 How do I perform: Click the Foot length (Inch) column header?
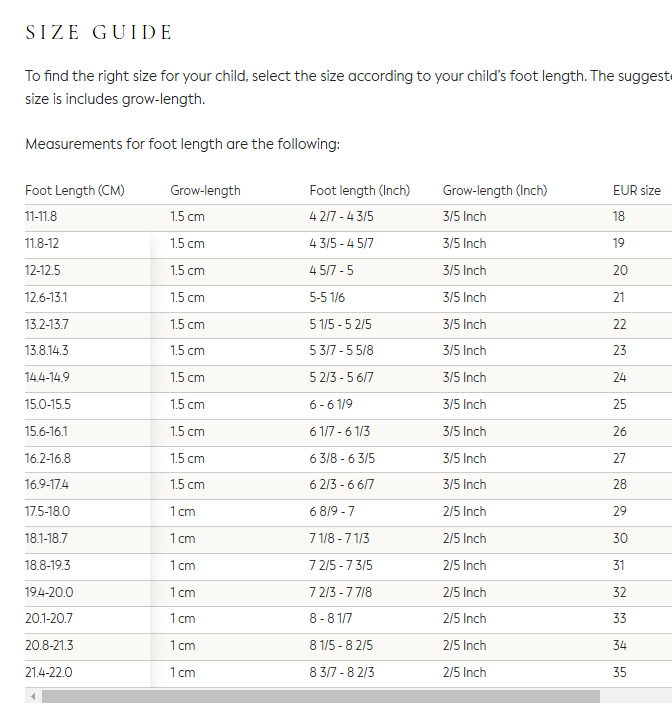(x=357, y=190)
